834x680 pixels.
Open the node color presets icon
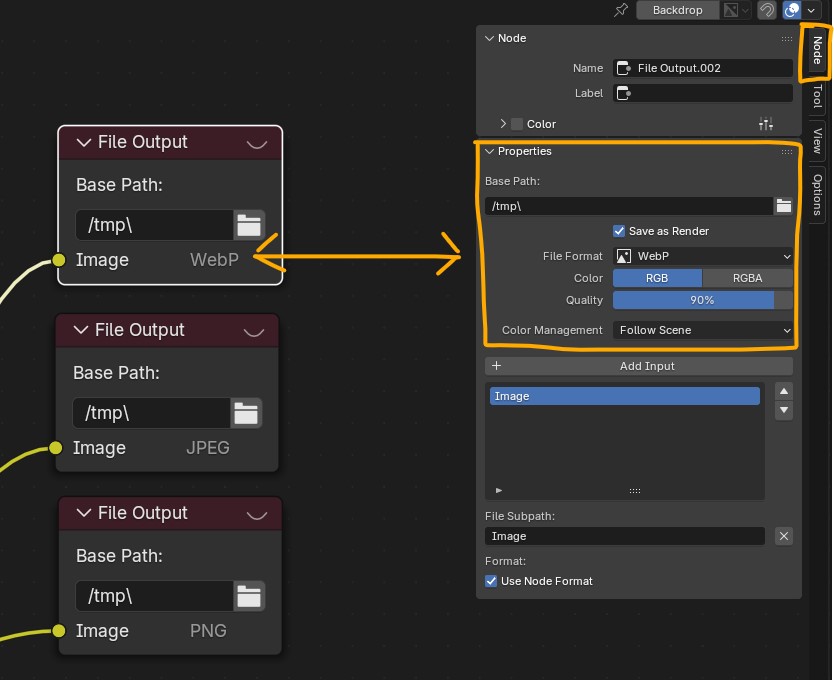766,124
